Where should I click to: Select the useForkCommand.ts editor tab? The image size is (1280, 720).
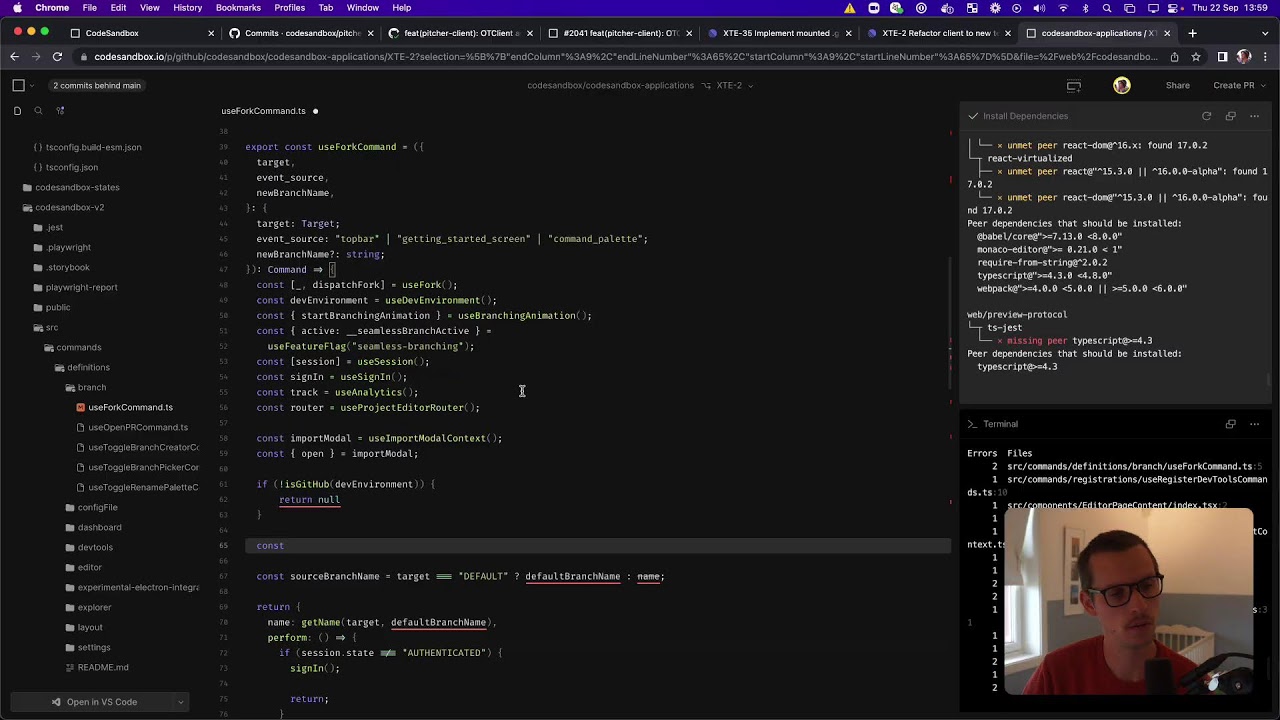(x=264, y=111)
